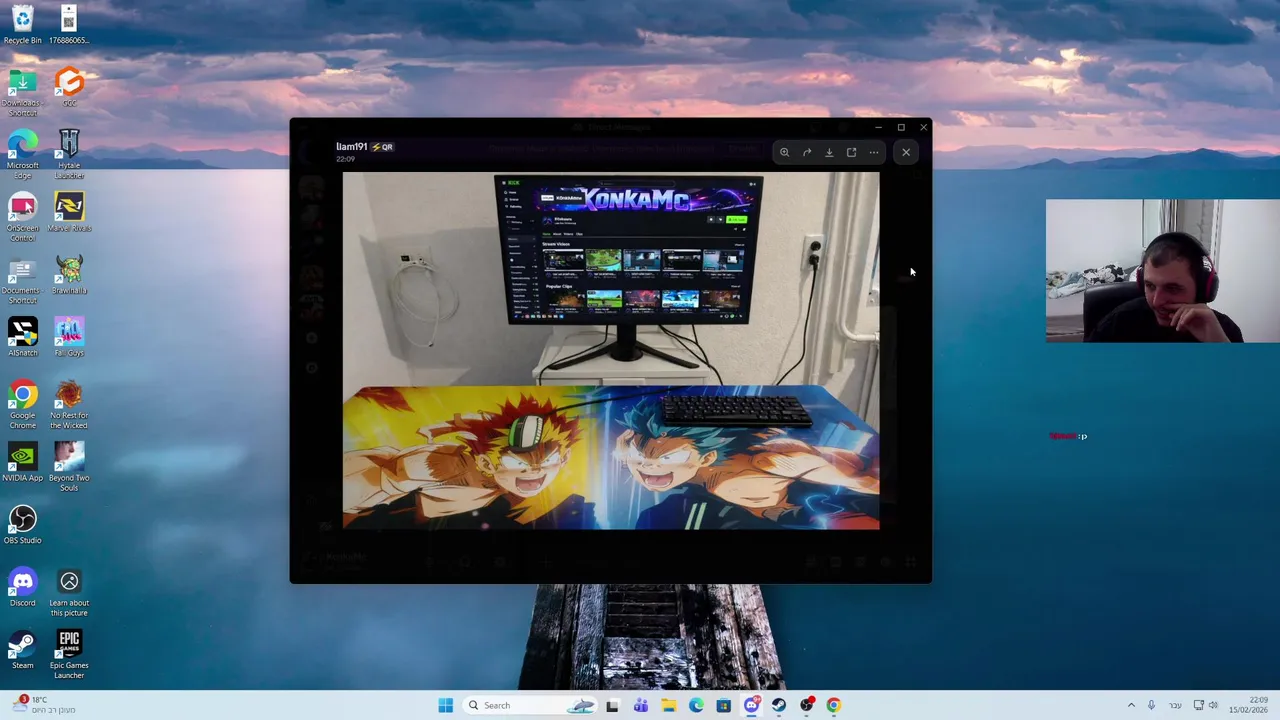Screen dimensions: 1280x720
Task: Expand hidden system tray icons chevron
Action: [1131, 705]
